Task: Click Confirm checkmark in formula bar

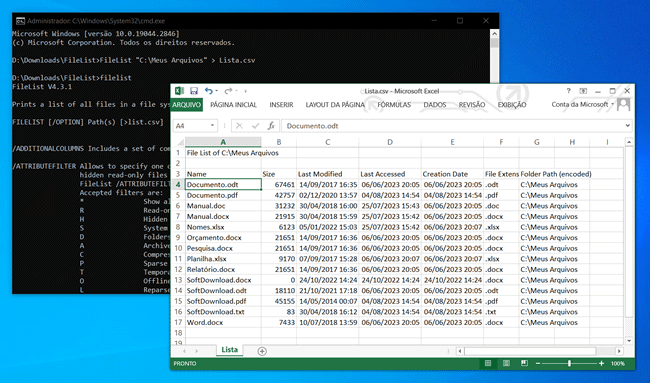Action: point(255,126)
